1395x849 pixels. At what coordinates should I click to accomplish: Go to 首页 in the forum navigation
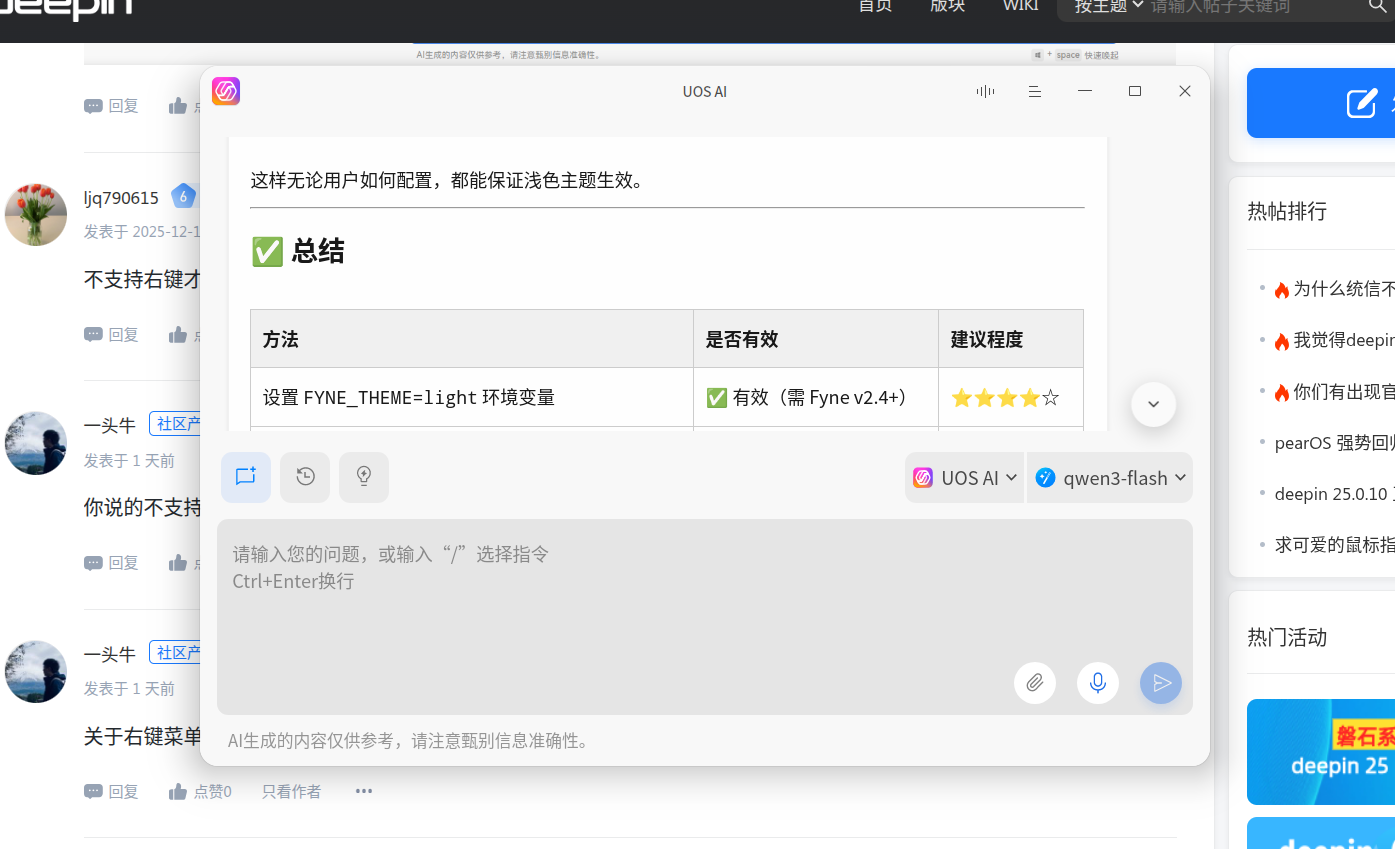point(875,6)
